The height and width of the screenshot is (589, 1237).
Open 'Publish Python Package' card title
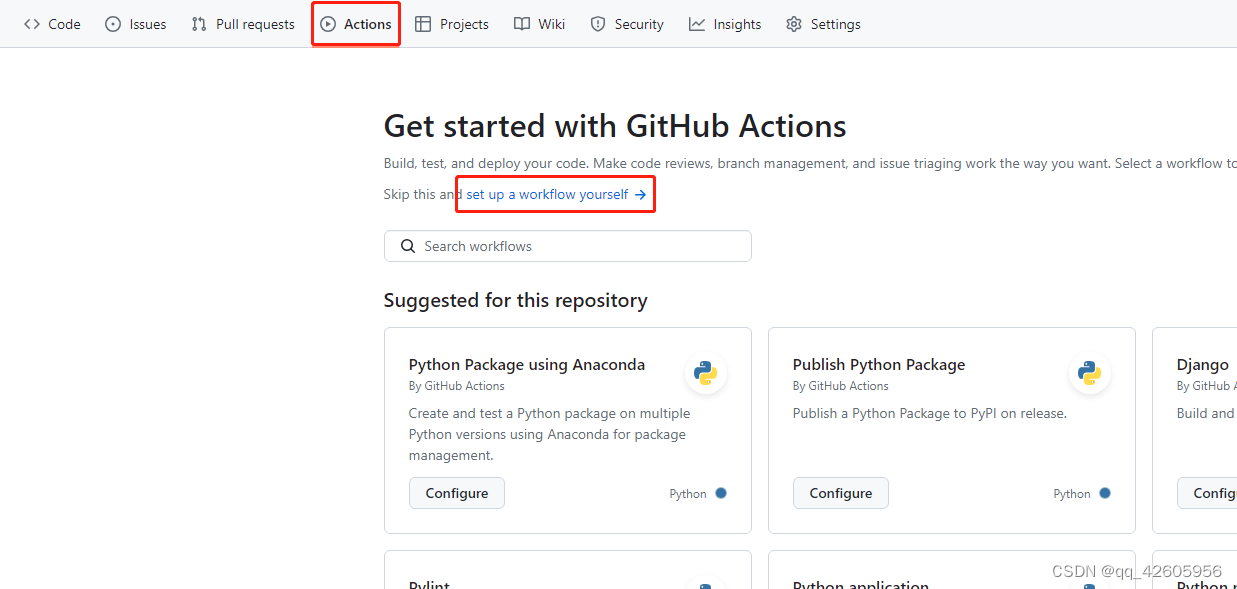(879, 364)
